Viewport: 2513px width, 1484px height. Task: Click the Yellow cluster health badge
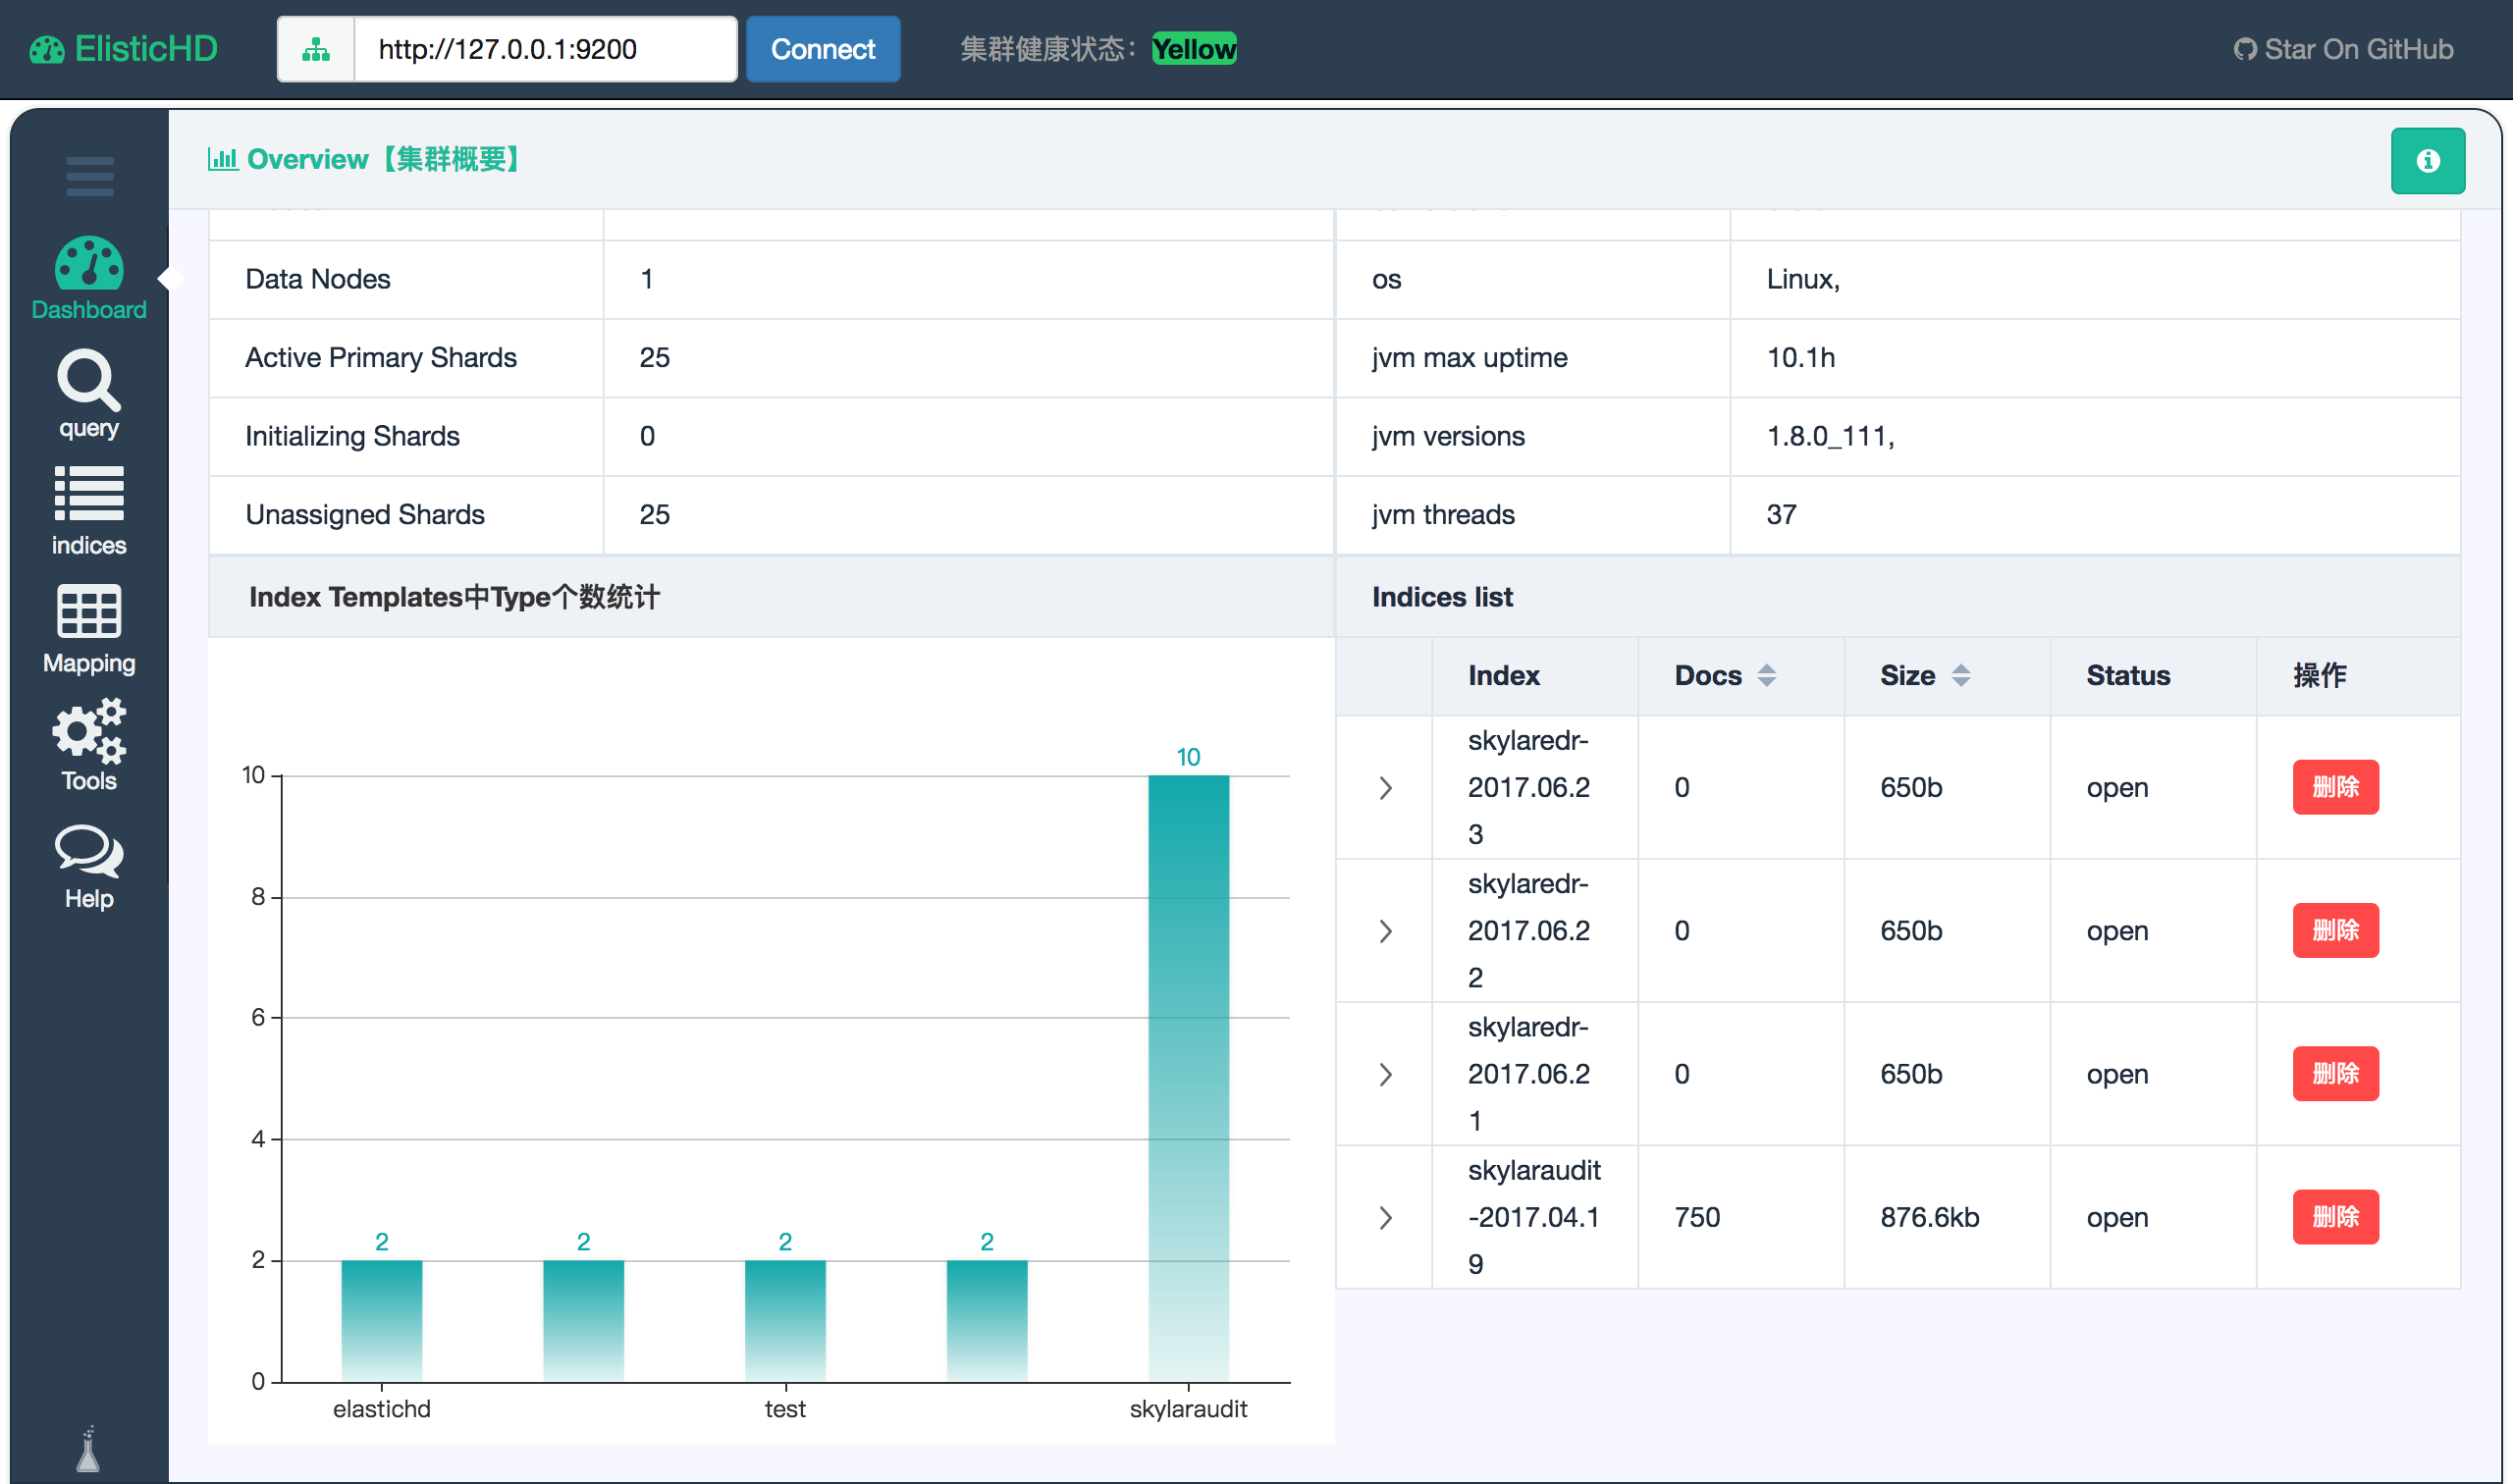point(1194,49)
